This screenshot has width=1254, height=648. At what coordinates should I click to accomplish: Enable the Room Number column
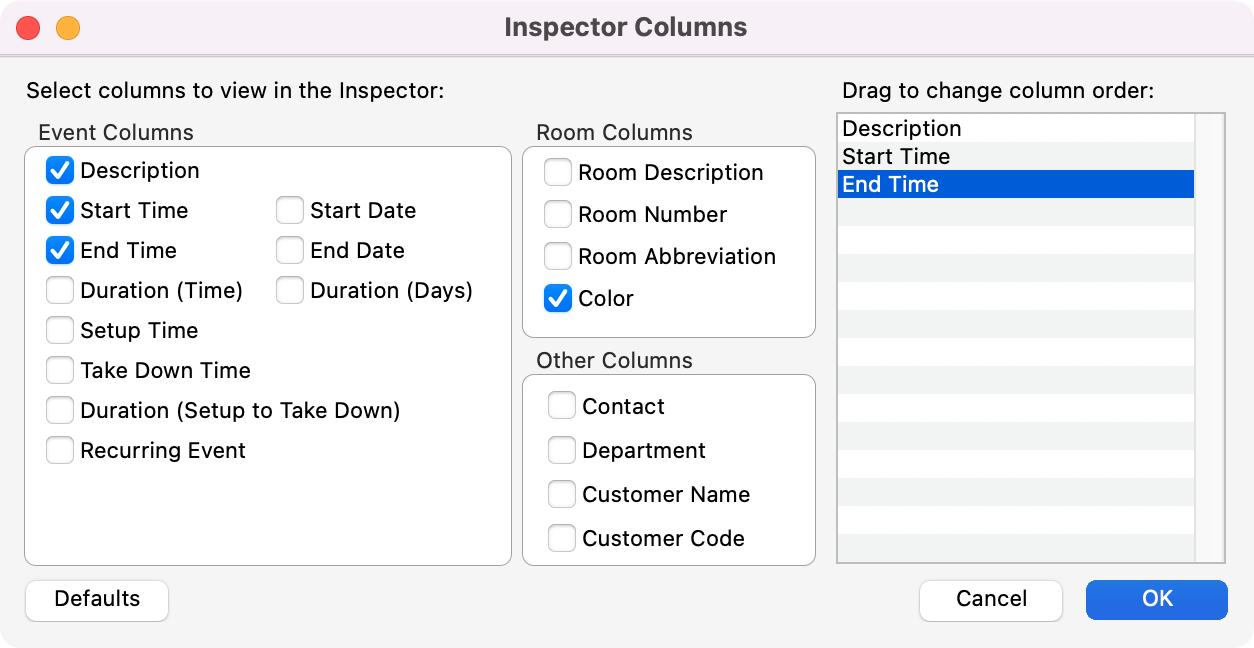point(558,215)
